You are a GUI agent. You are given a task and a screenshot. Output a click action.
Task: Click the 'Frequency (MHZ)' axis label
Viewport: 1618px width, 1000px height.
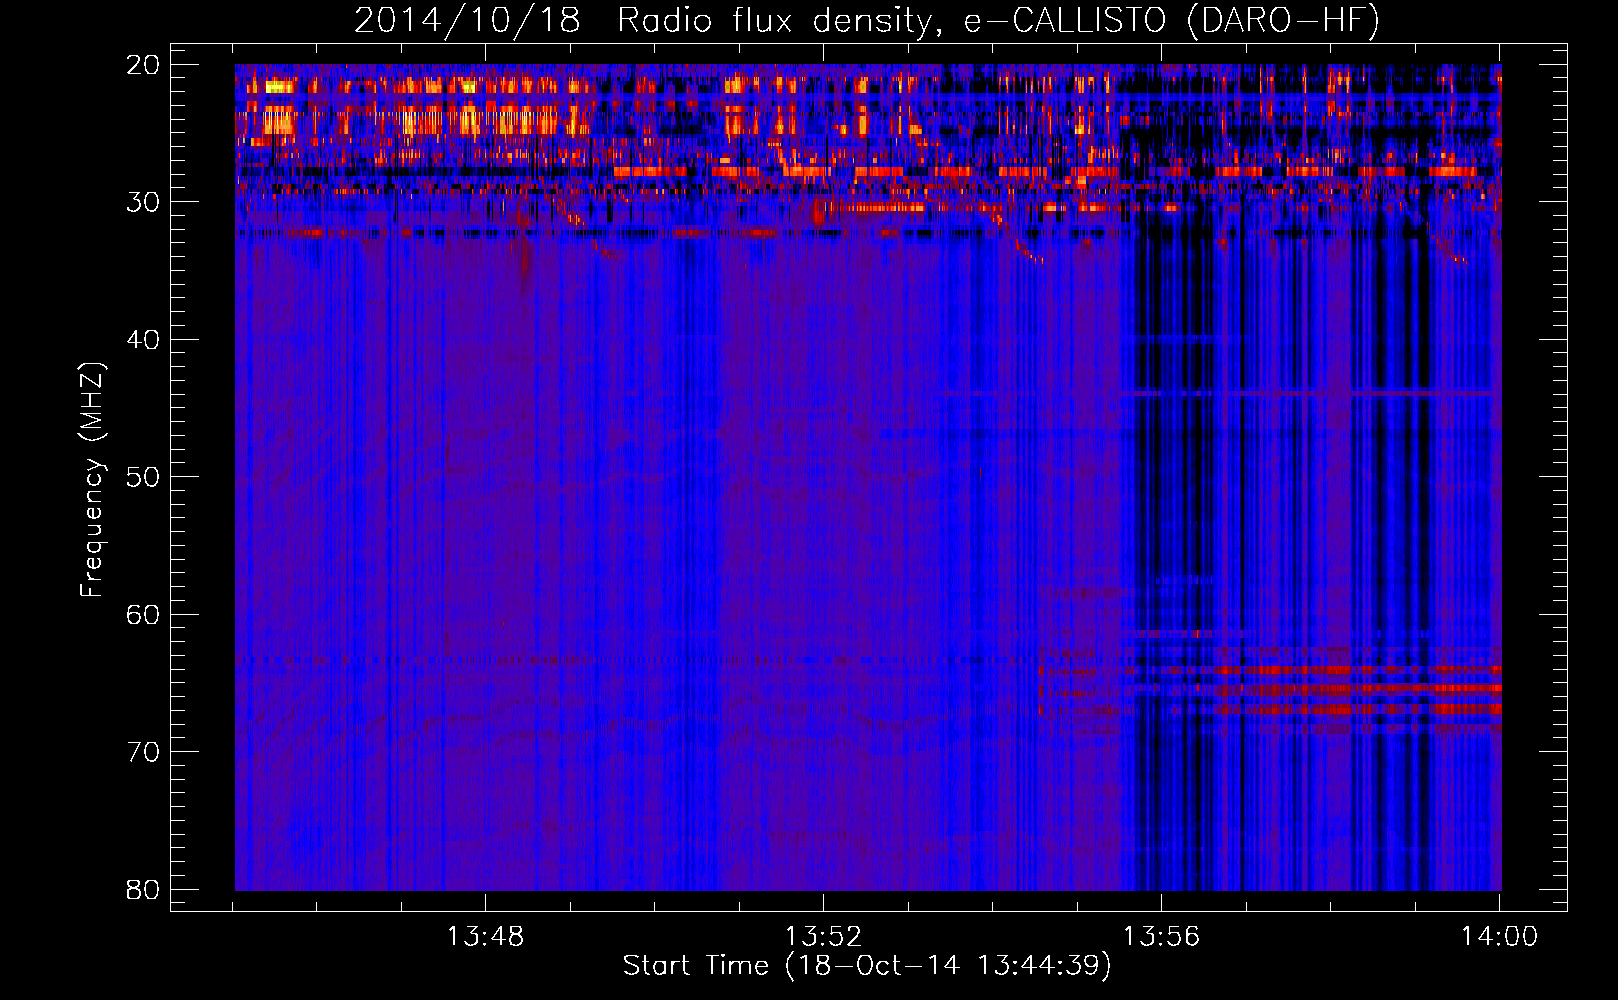point(92,480)
